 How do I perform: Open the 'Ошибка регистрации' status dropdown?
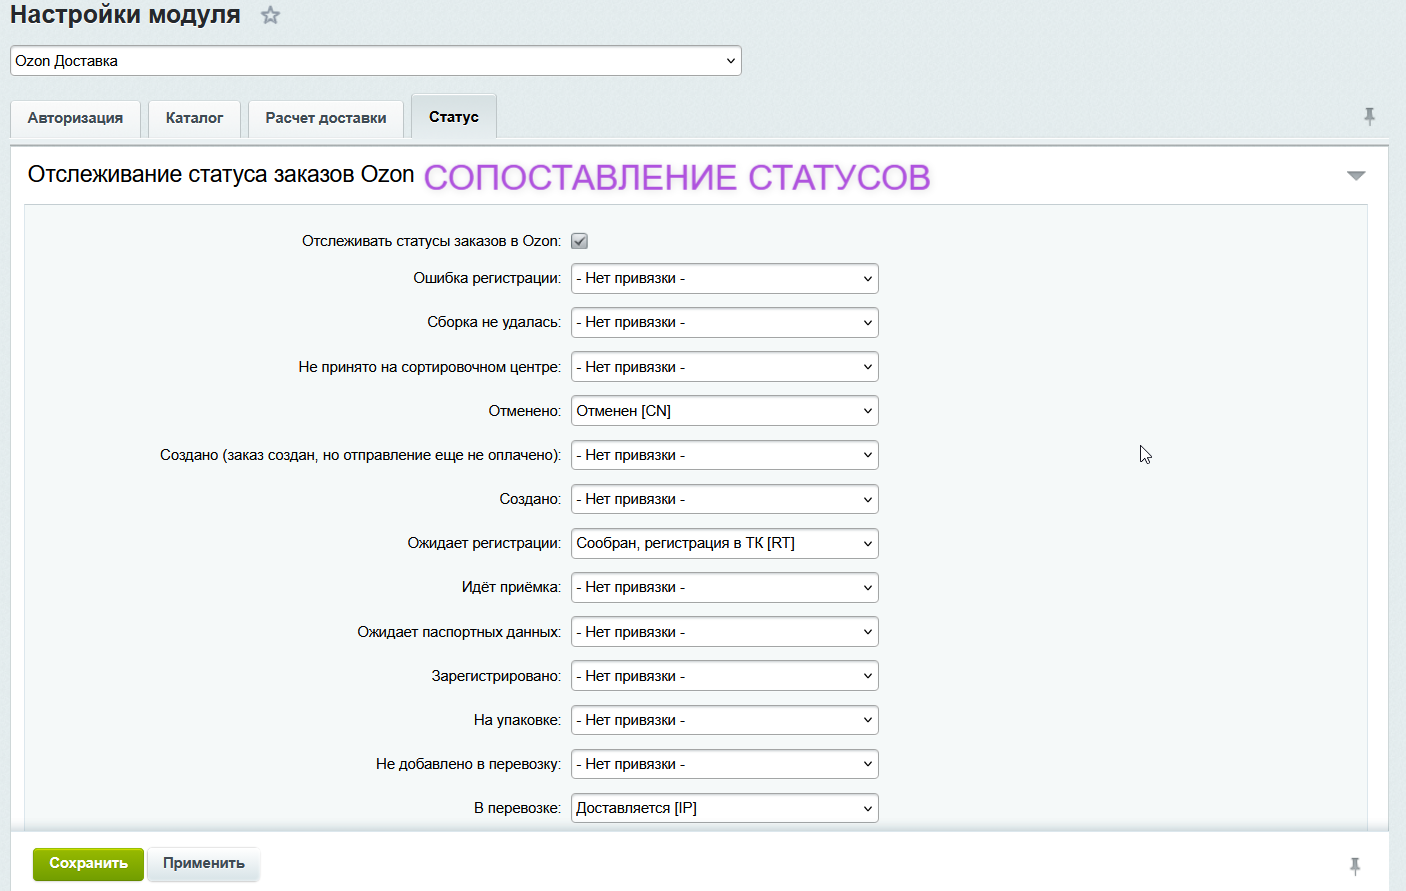[725, 278]
